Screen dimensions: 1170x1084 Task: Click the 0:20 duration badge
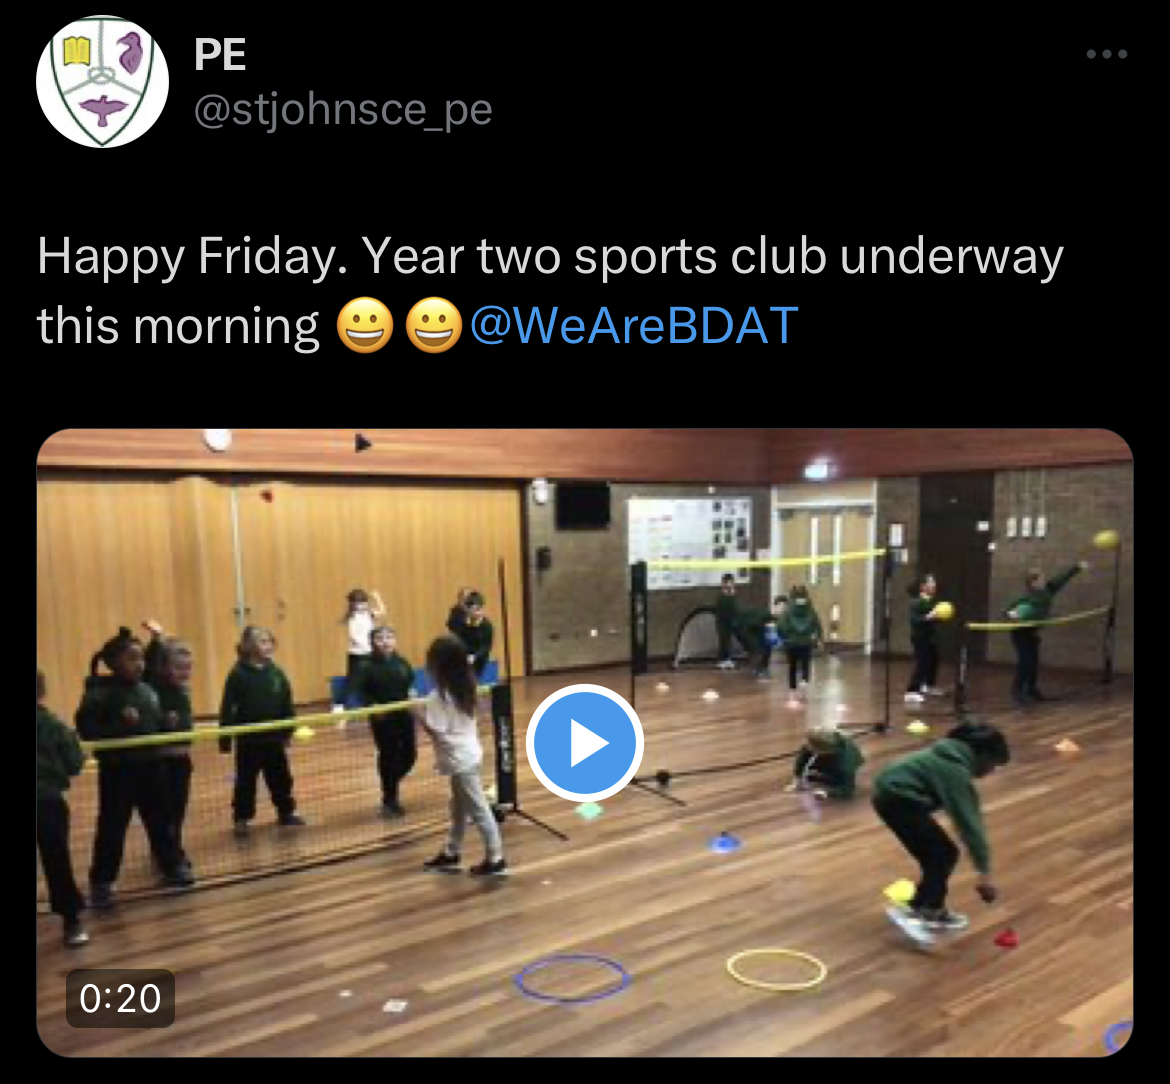tap(120, 998)
